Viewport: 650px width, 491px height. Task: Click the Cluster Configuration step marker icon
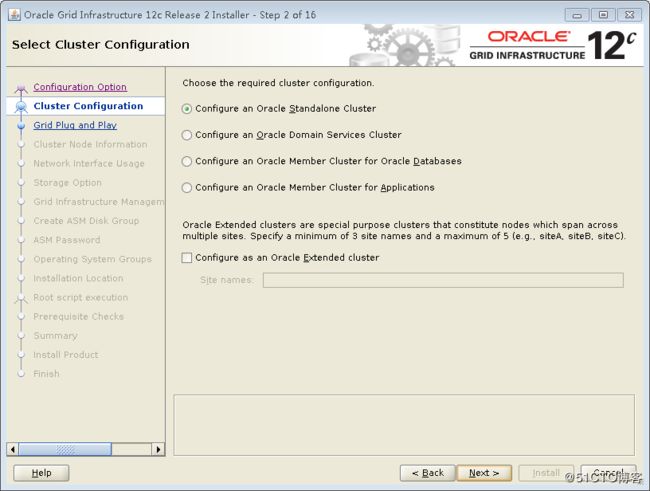pyautogui.click(x=21, y=107)
